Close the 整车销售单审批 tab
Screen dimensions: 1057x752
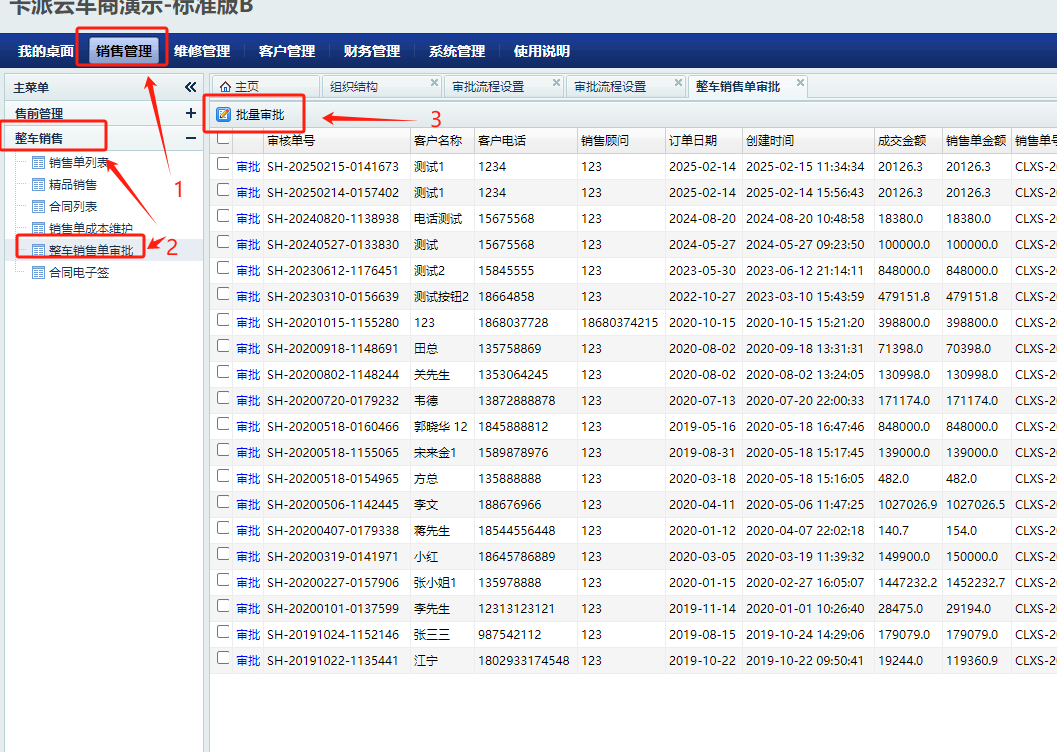[x=800, y=83]
